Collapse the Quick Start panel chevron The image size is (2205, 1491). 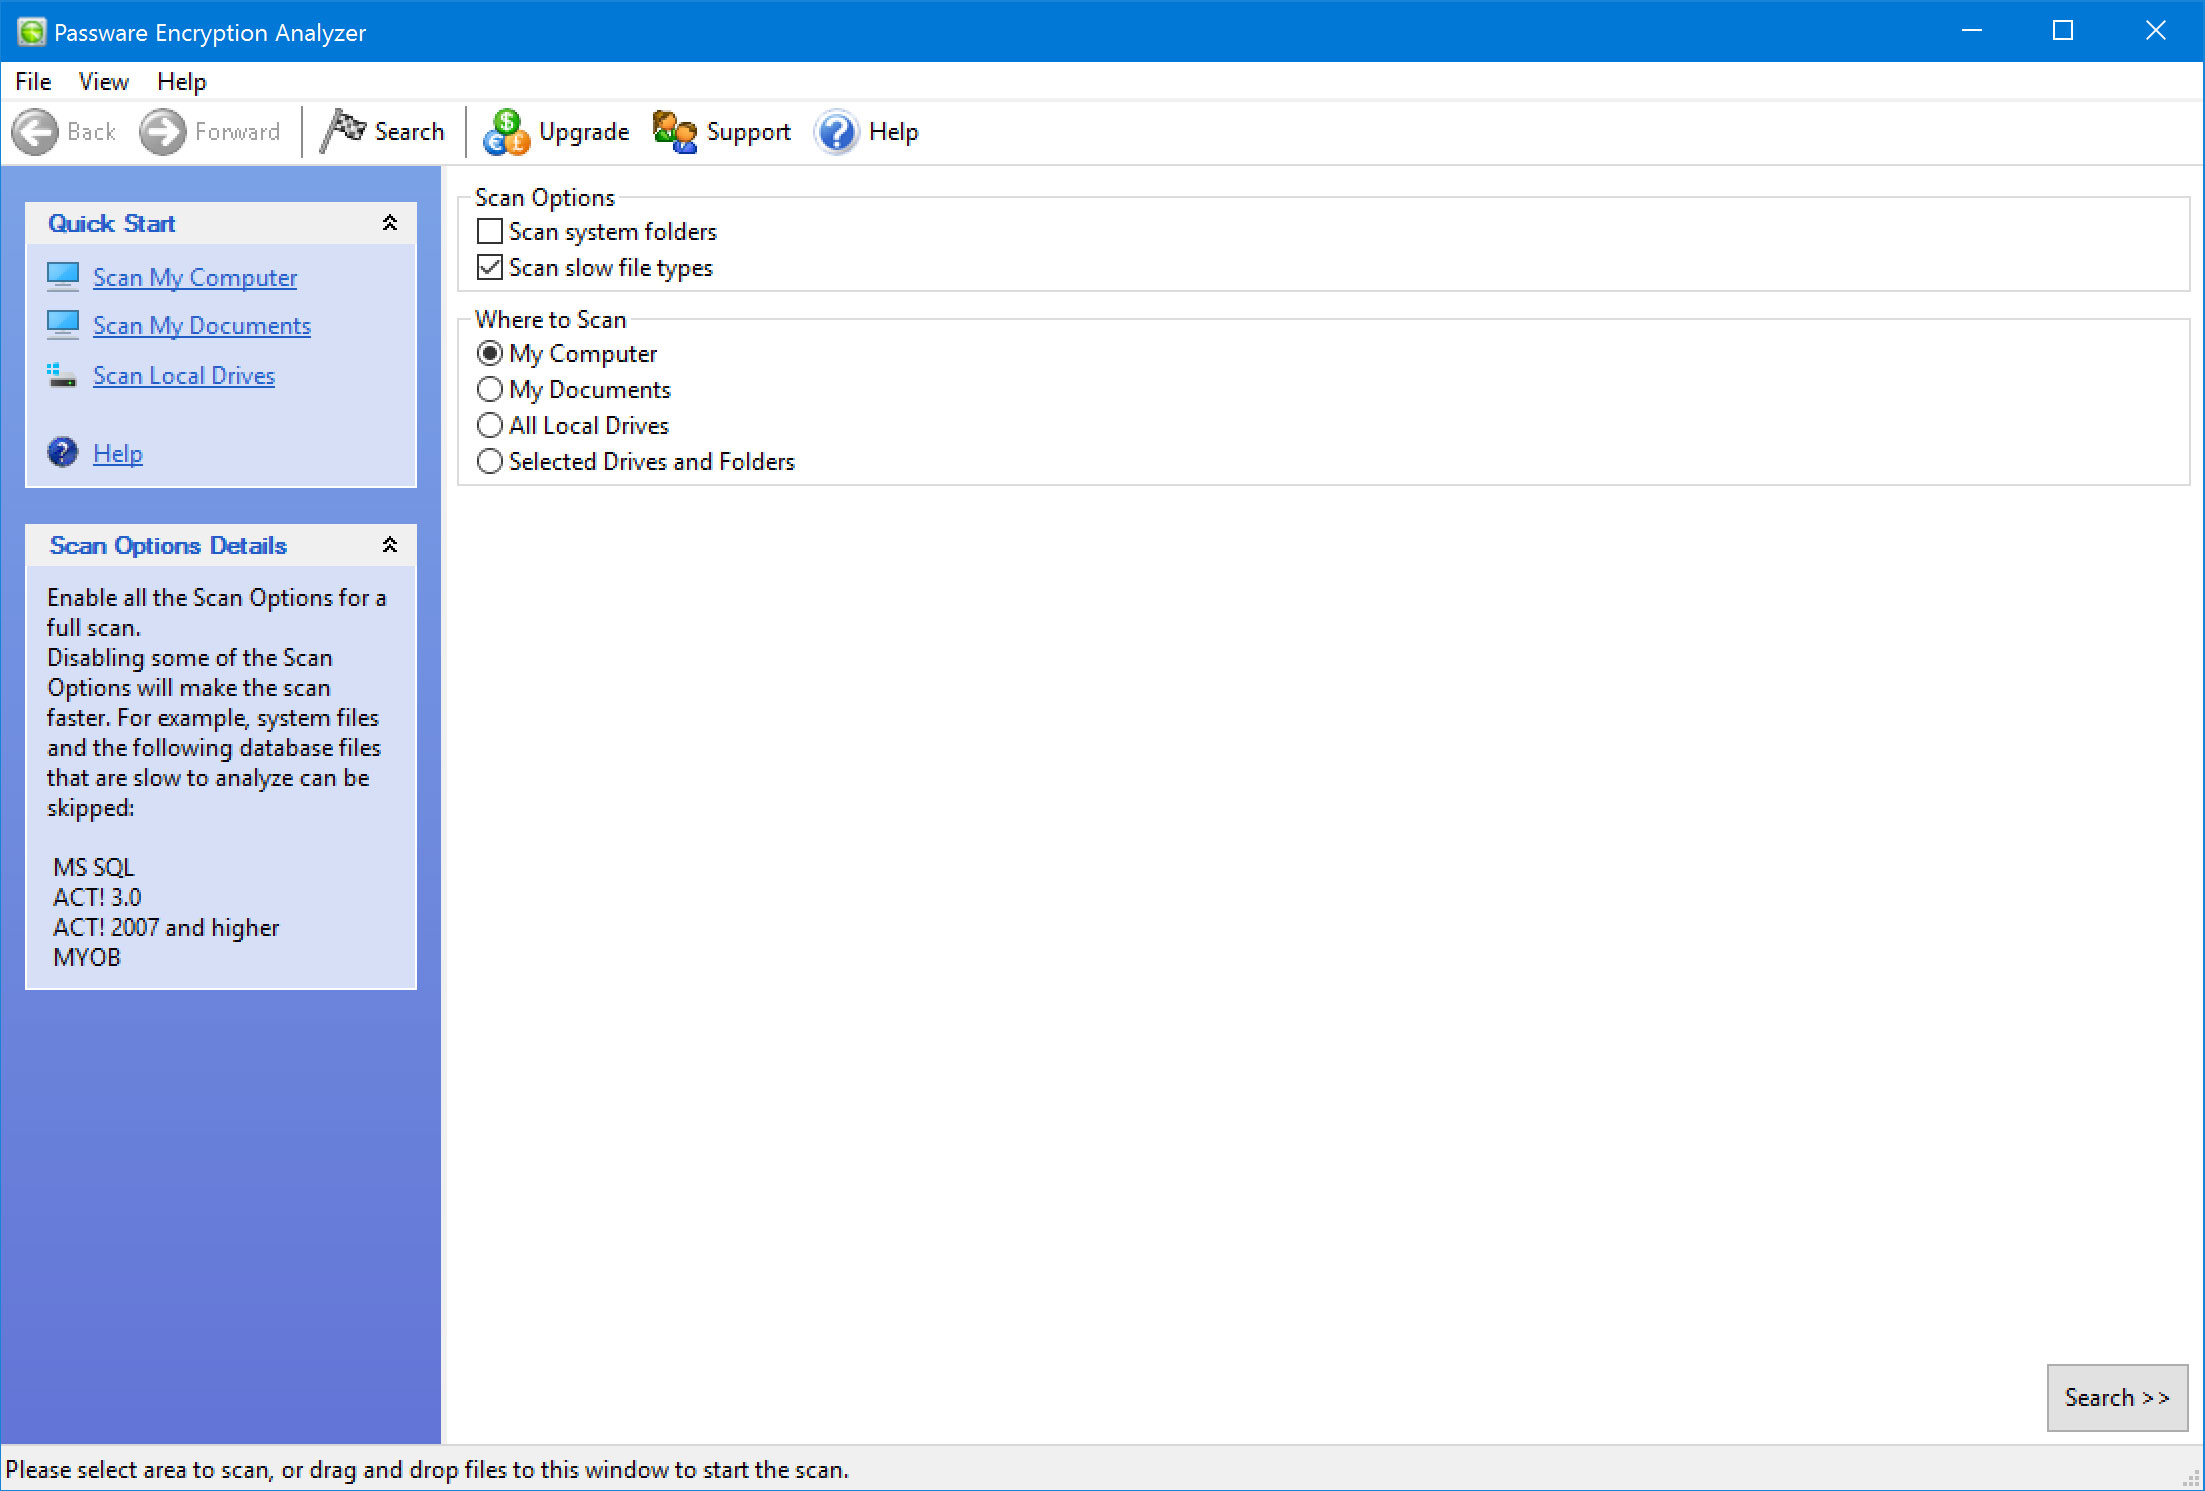tap(390, 222)
